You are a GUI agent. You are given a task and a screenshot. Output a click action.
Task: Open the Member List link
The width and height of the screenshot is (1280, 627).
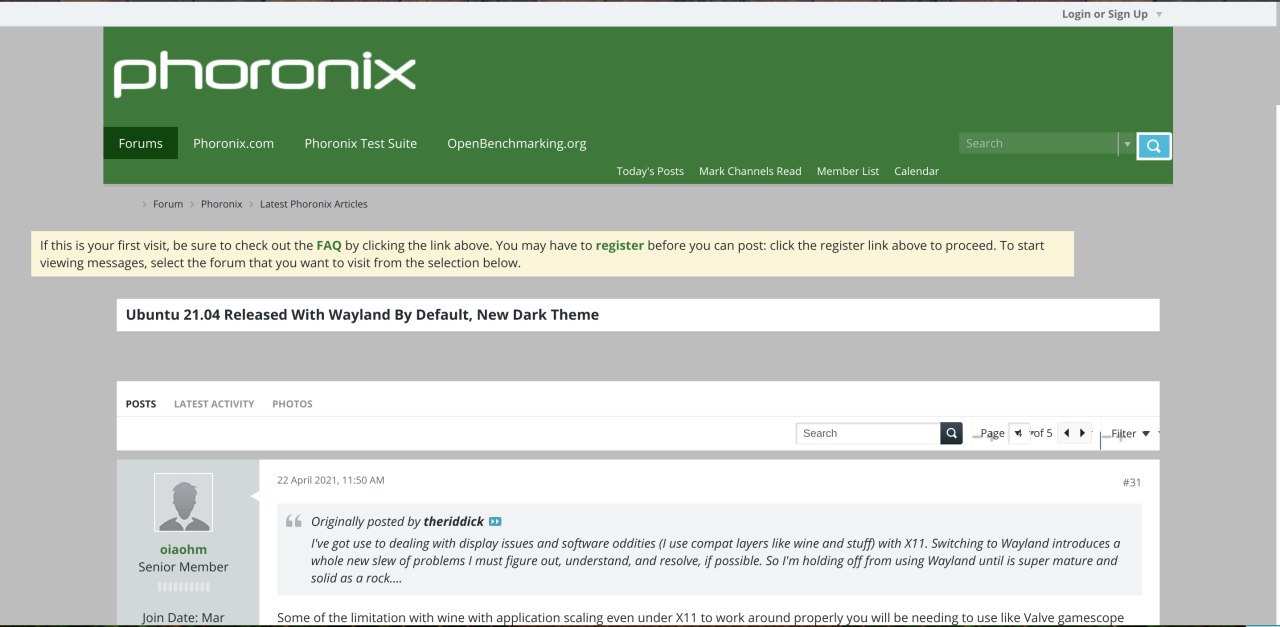[x=848, y=171]
